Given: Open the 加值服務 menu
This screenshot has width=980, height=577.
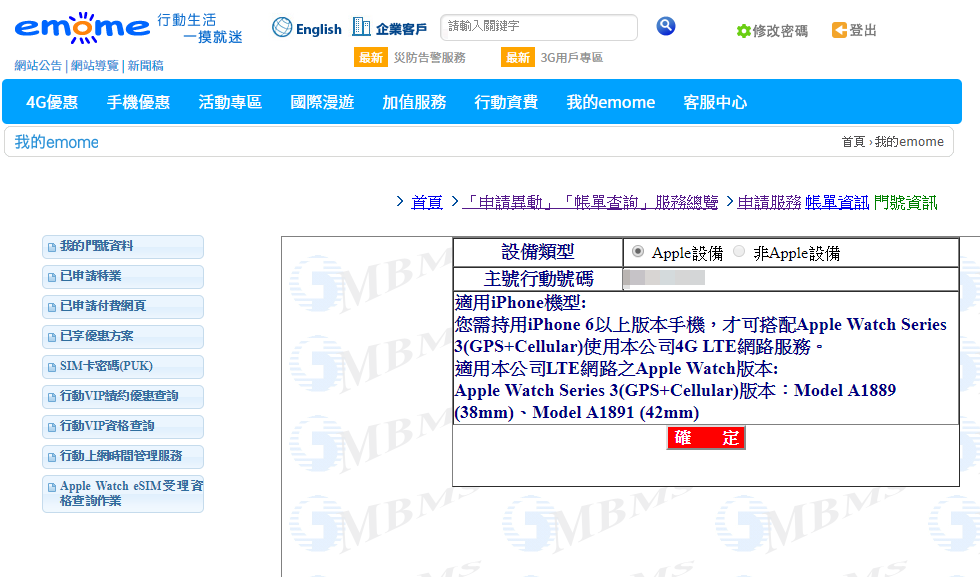Looking at the screenshot, I should click(414, 102).
